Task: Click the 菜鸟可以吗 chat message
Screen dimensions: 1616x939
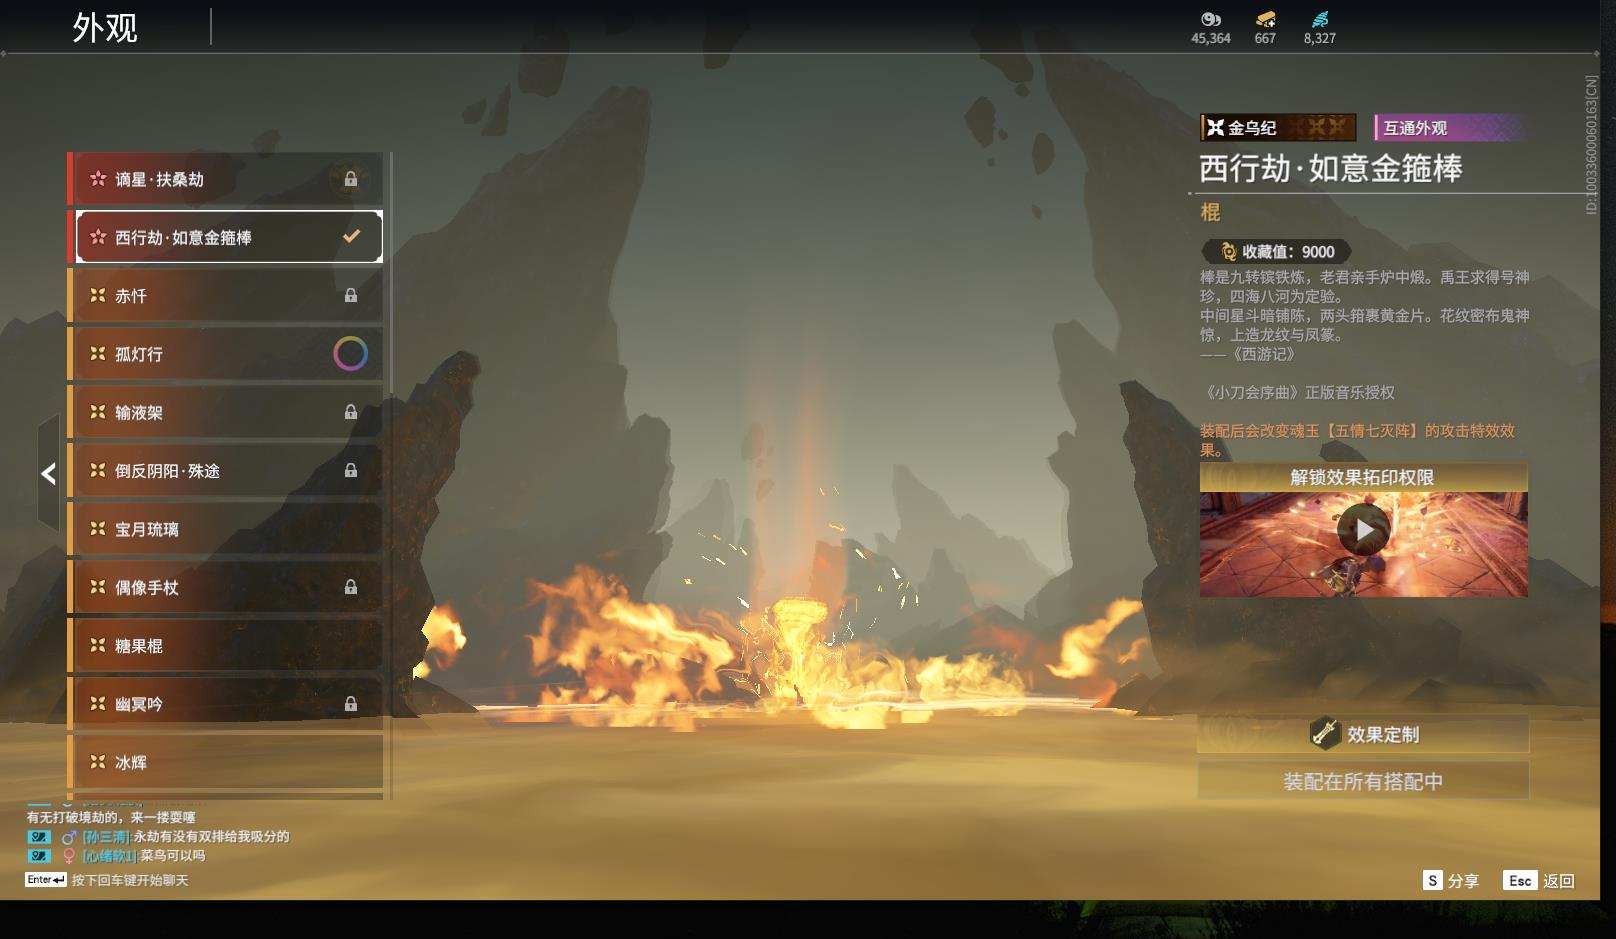Action: point(172,856)
